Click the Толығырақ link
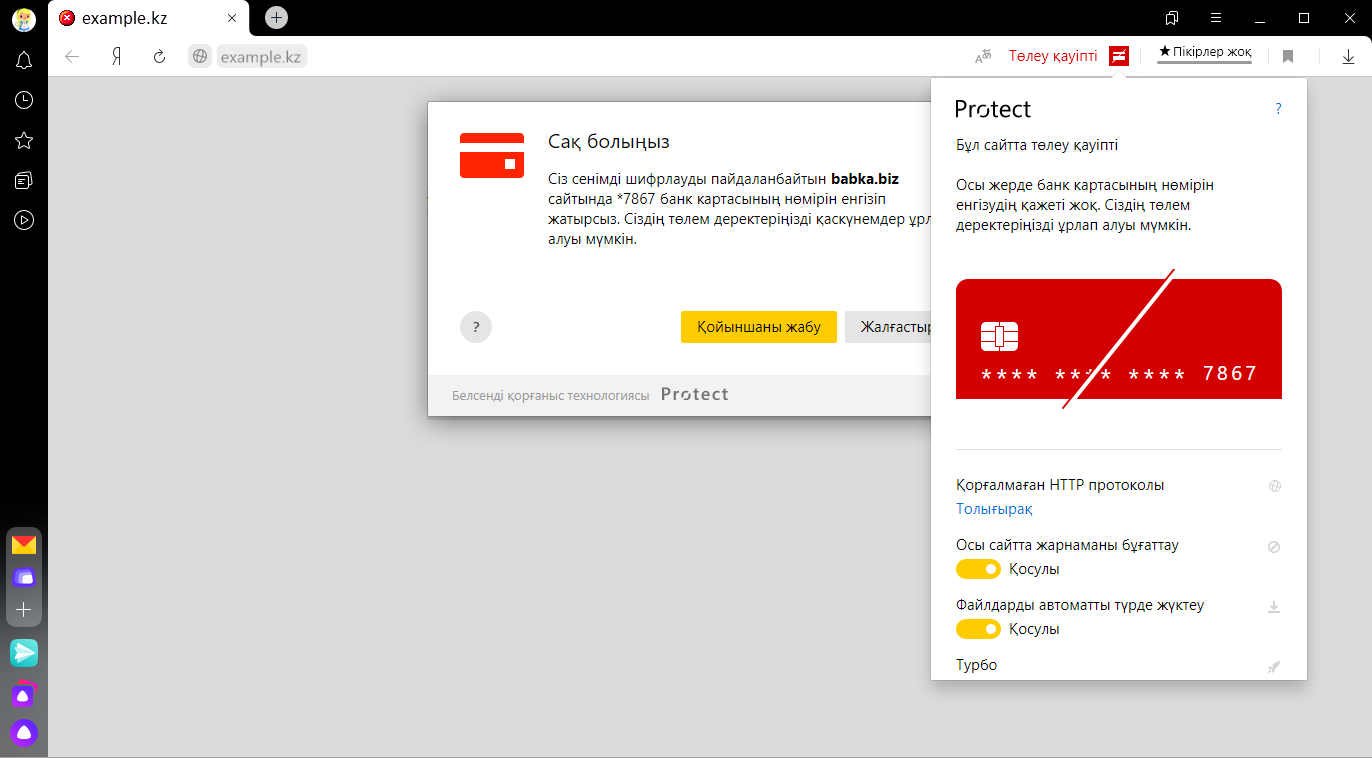The image size is (1372, 758). (x=994, y=509)
